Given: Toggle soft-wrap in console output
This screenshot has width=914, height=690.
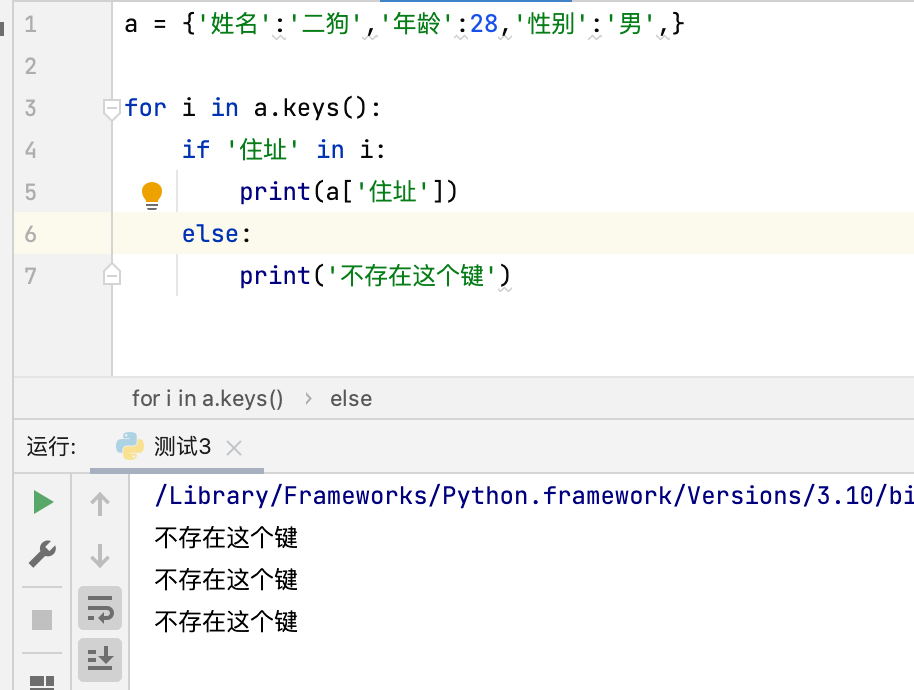Looking at the screenshot, I should click(100, 608).
